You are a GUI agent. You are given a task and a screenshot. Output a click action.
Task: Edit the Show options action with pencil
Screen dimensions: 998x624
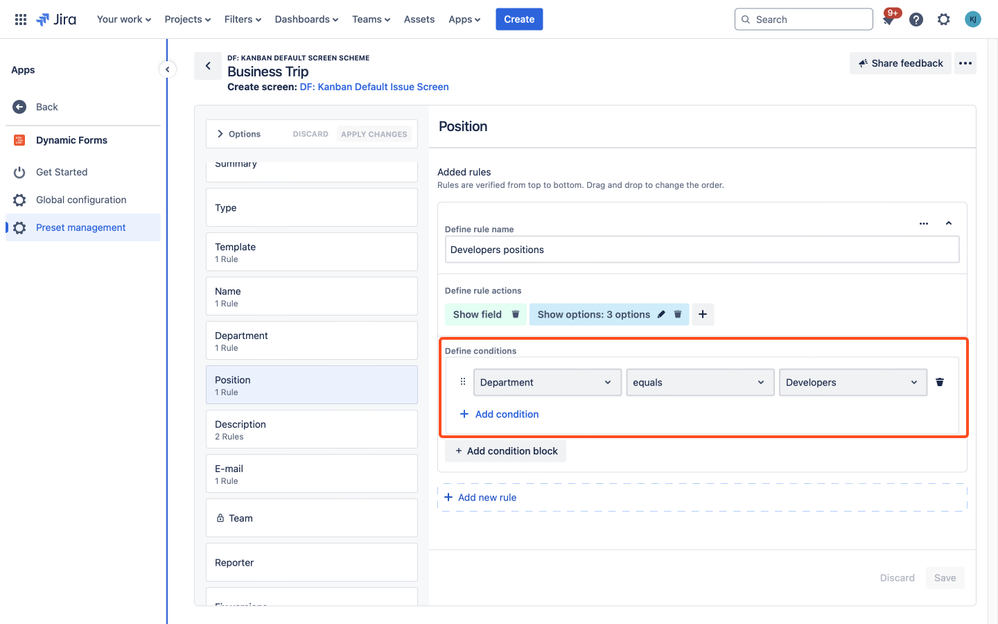coord(661,315)
